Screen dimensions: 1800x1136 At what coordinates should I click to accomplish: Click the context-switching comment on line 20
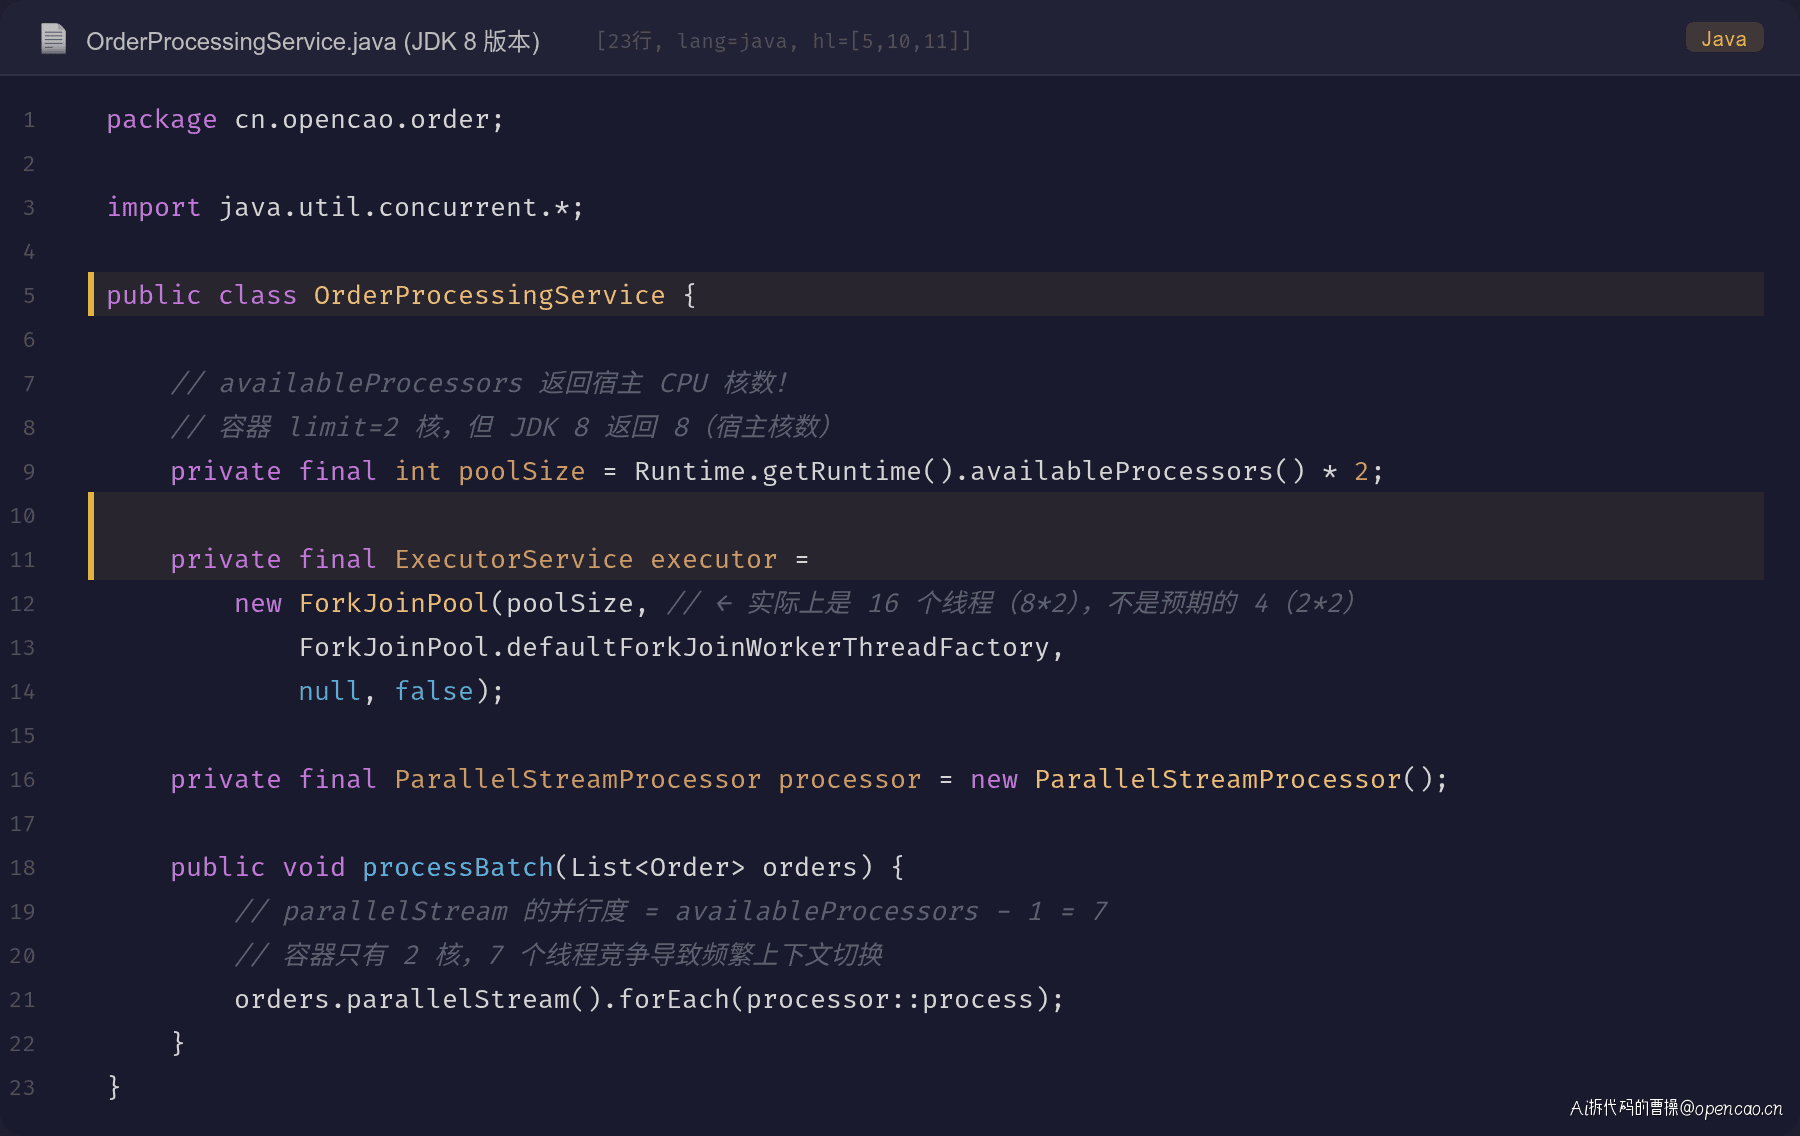pos(558,956)
